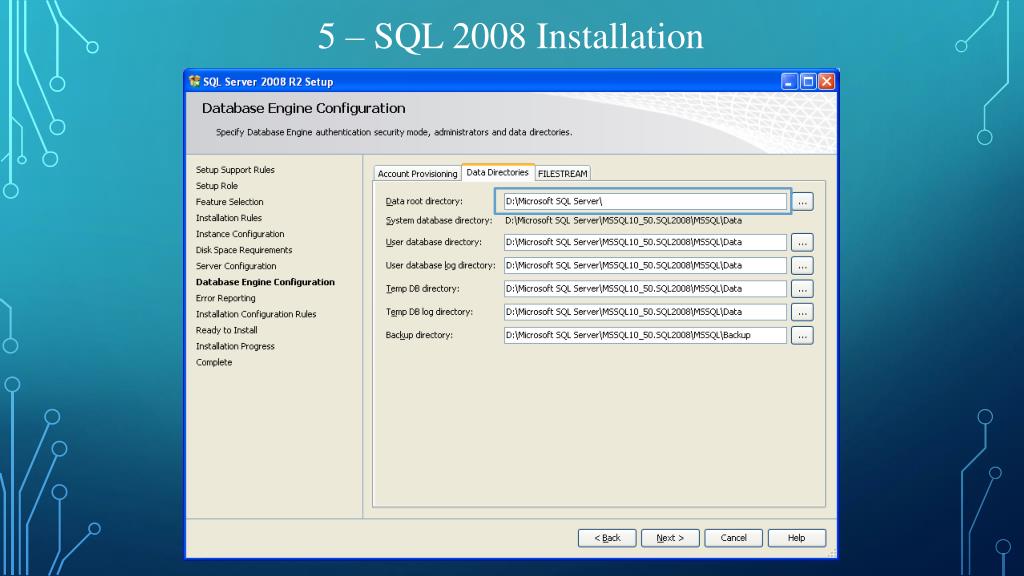The image size is (1024, 576).
Task: Click browse button for Backup directory
Action: [x=802, y=335]
